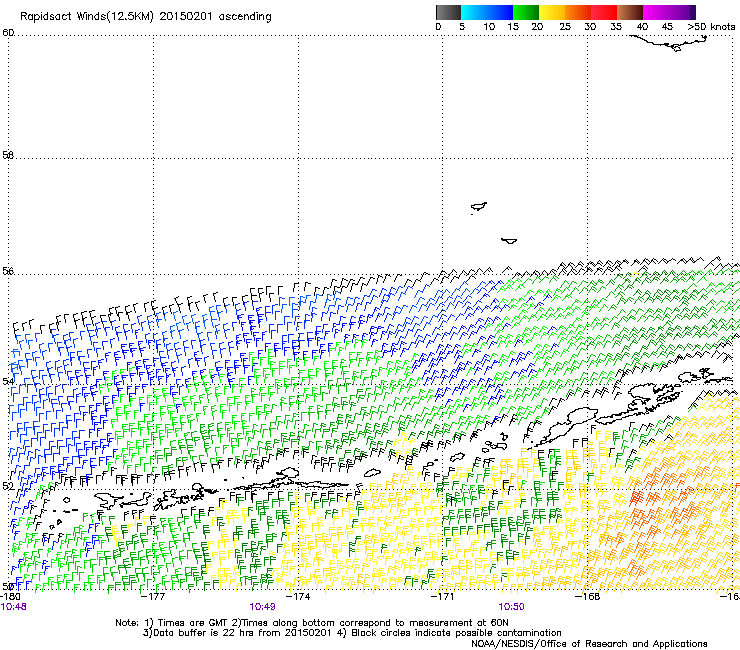The width and height of the screenshot is (740, 650).
Task: Click the NOAA/NESDIS credit text
Action: pos(589,644)
